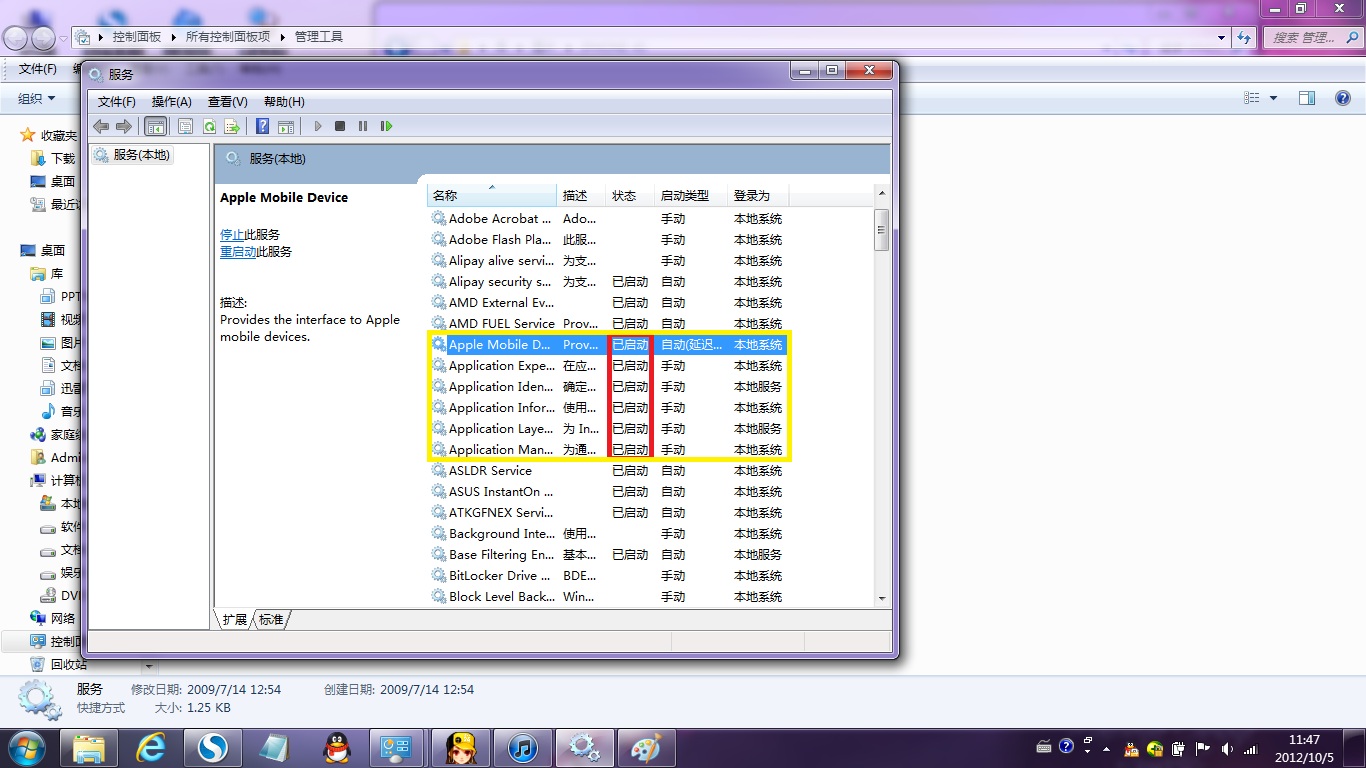
Task: Click 所有控制面板项 in the address breadcrumb
Action: point(228,37)
